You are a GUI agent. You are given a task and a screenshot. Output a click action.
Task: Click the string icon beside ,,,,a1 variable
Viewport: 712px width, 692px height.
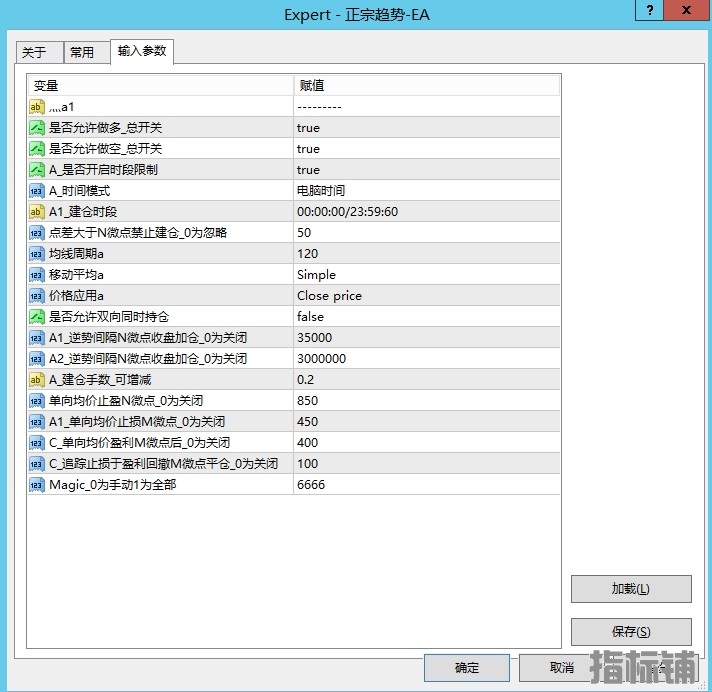point(37,107)
